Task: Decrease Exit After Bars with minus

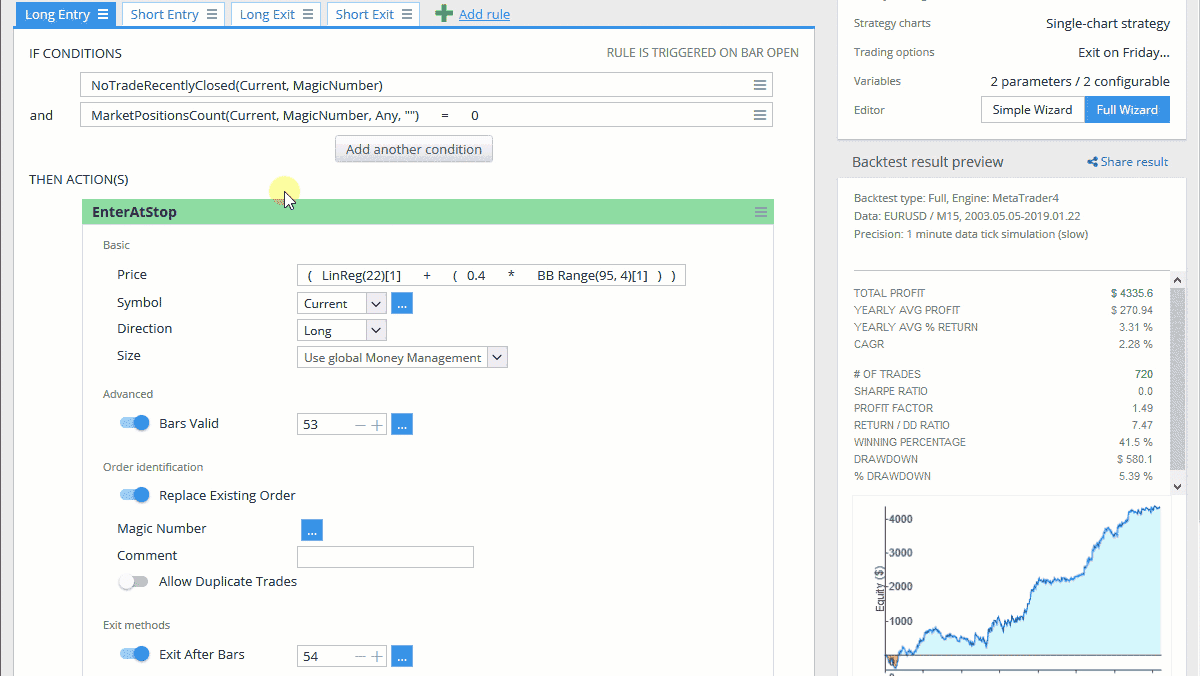Action: point(361,657)
